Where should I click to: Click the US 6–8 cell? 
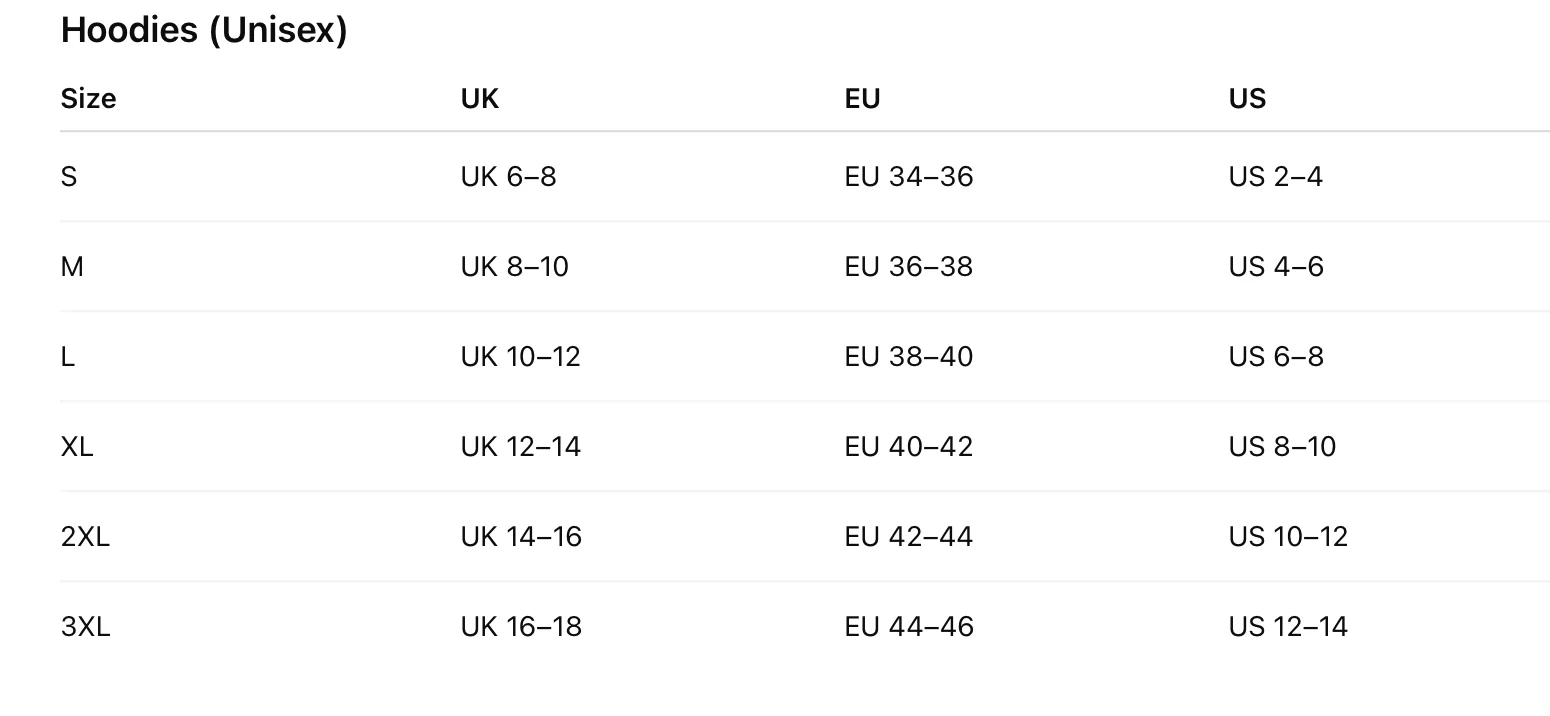click(x=1276, y=357)
